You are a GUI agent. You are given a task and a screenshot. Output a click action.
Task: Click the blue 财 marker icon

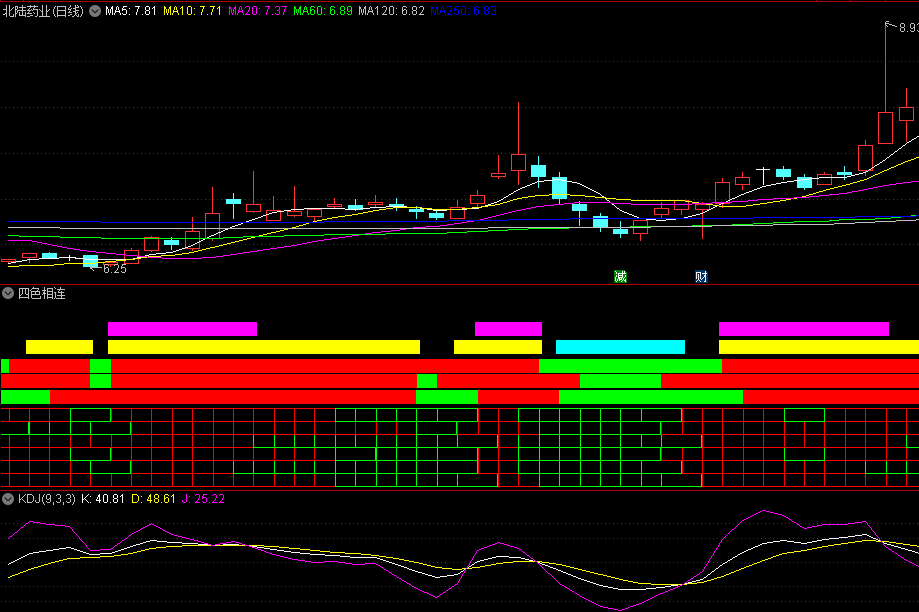pyautogui.click(x=701, y=276)
